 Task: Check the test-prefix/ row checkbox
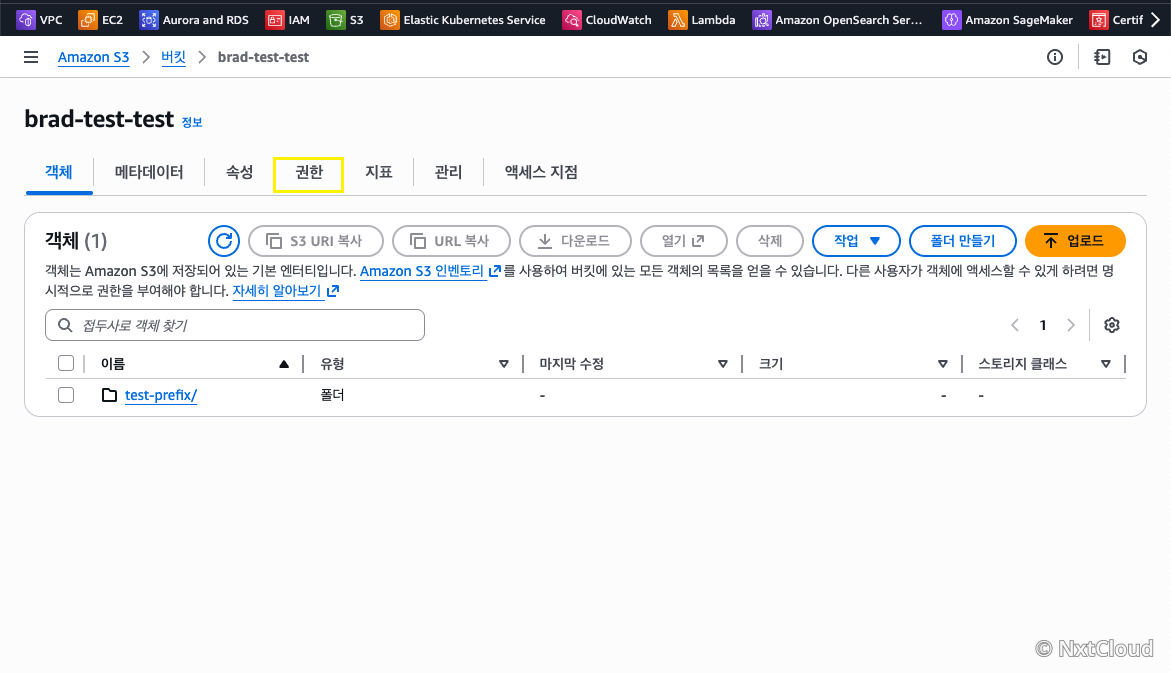click(x=66, y=394)
